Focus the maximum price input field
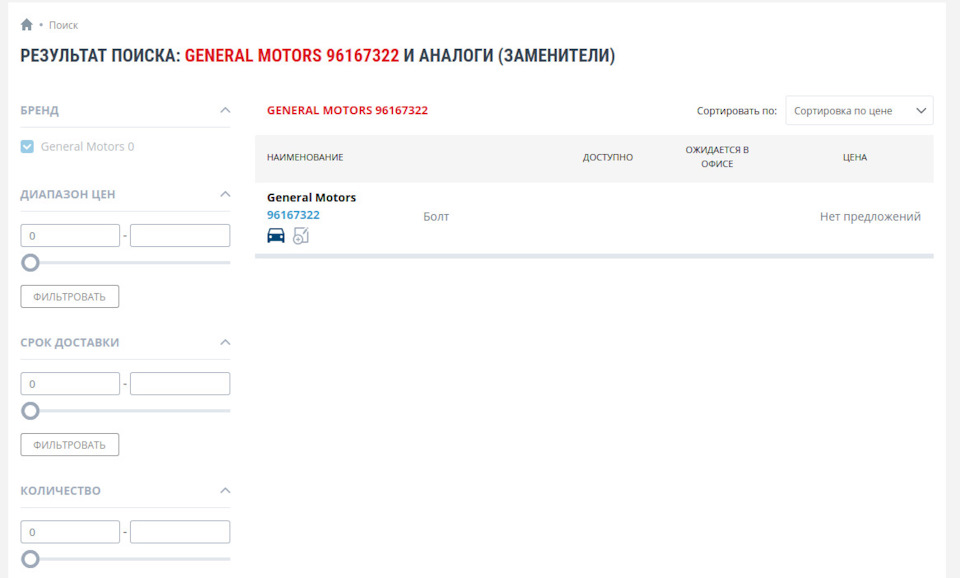Viewport: 960px width, 578px height. (x=180, y=236)
